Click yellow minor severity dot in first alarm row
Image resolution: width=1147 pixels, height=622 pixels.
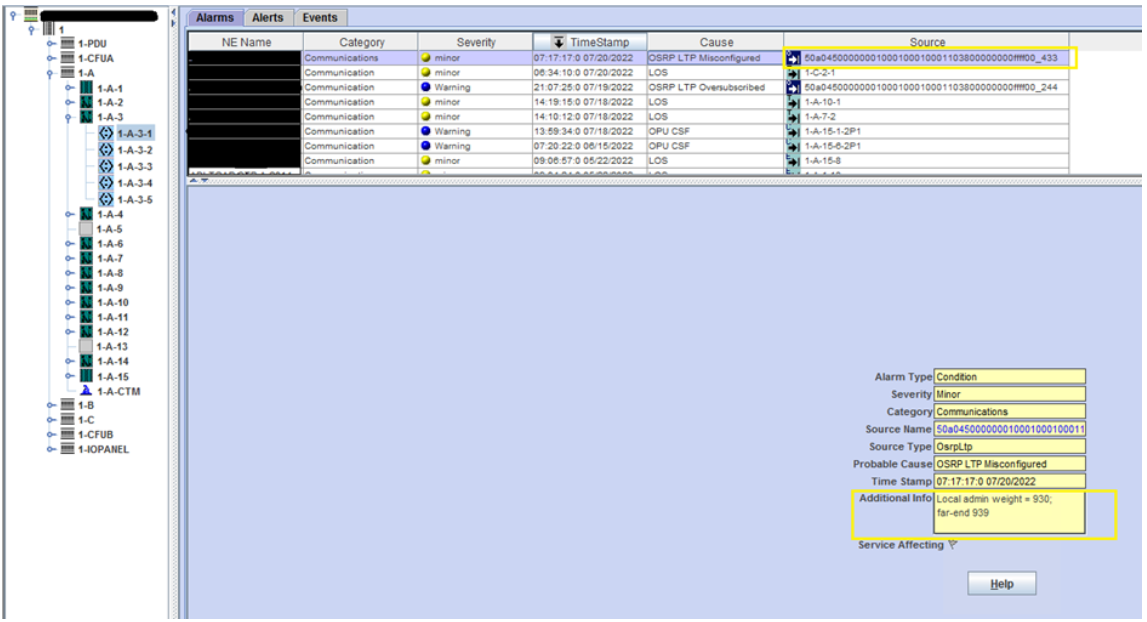pyautogui.click(x=426, y=58)
